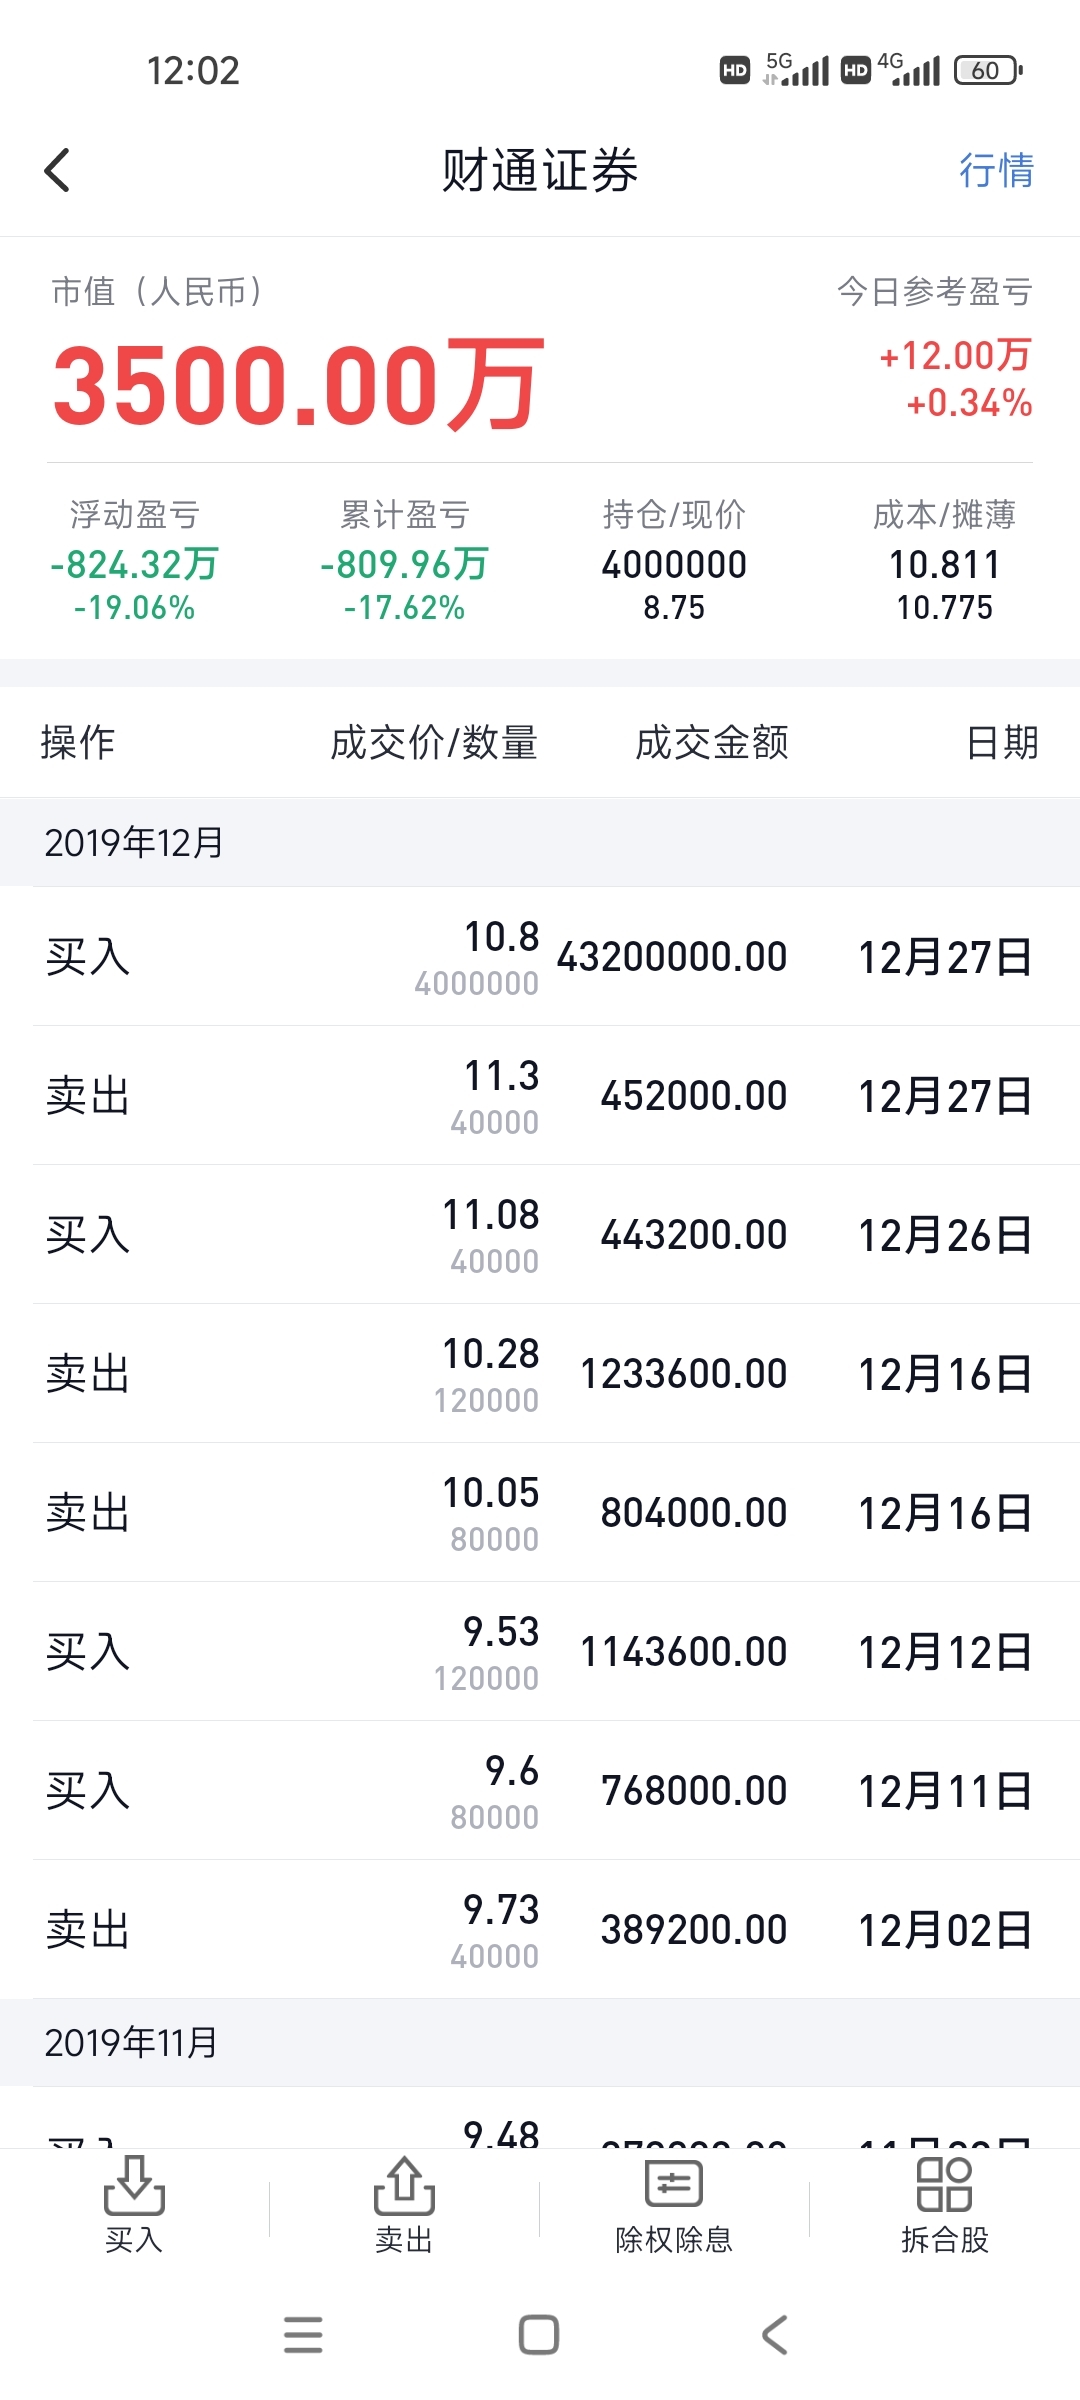
Task: Tap the 成交金额 column header
Action: click(712, 742)
